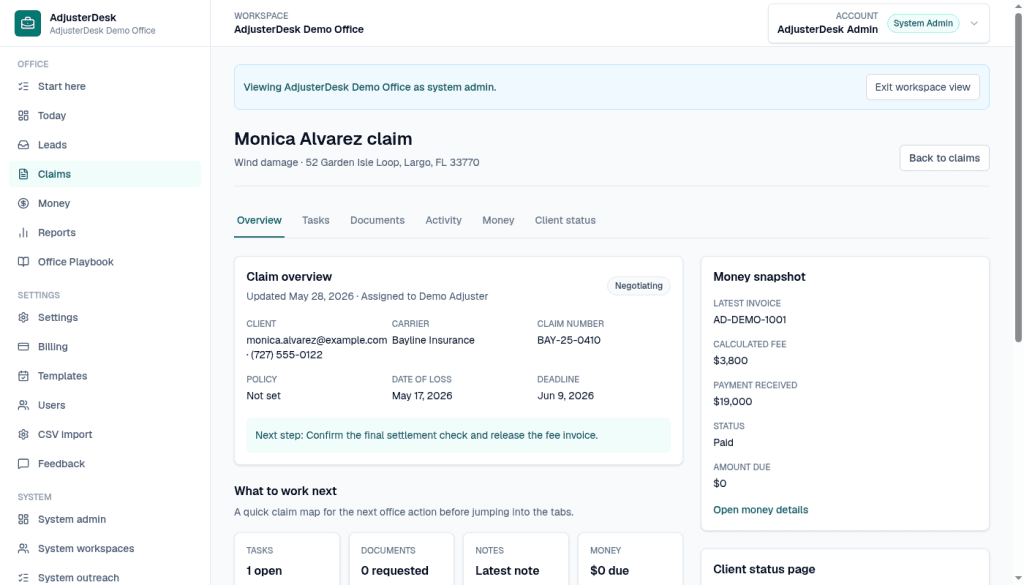Click Back to claims button

tap(944, 158)
